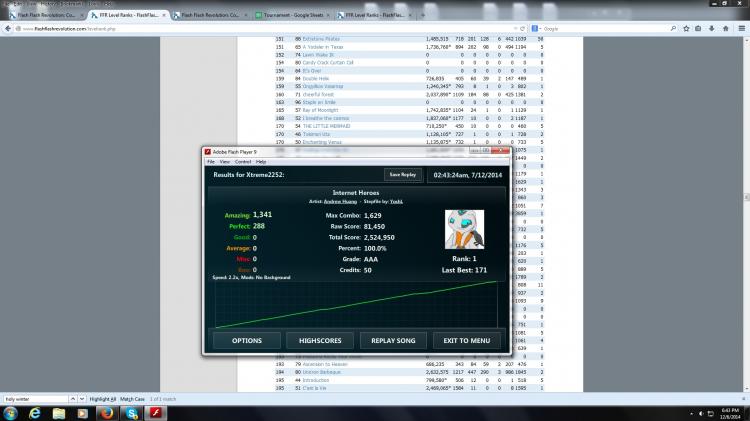Click the Save Replay button

(x=403, y=175)
